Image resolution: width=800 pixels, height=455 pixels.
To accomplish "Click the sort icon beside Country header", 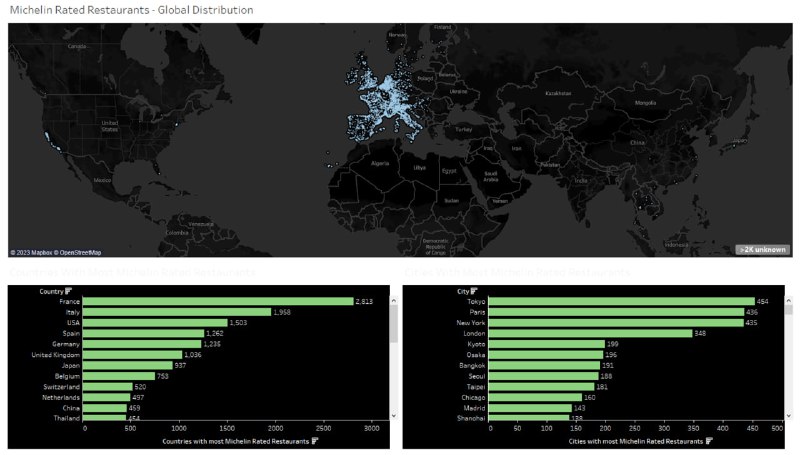I will (70, 291).
